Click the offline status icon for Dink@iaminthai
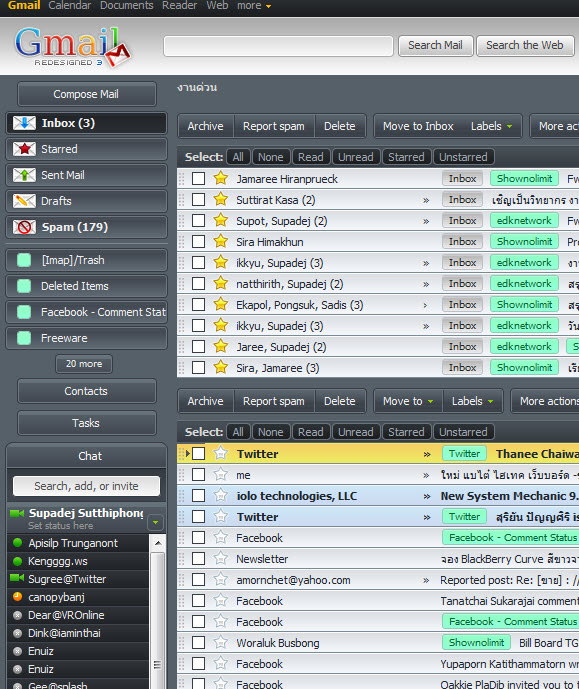 coord(18,633)
